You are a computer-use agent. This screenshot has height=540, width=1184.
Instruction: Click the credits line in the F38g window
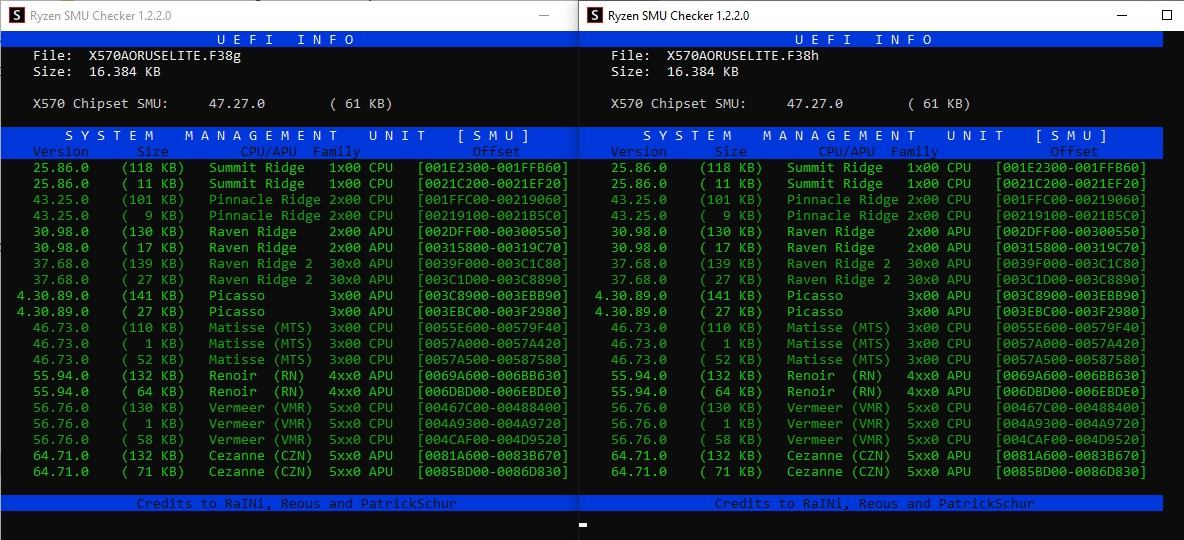296,503
